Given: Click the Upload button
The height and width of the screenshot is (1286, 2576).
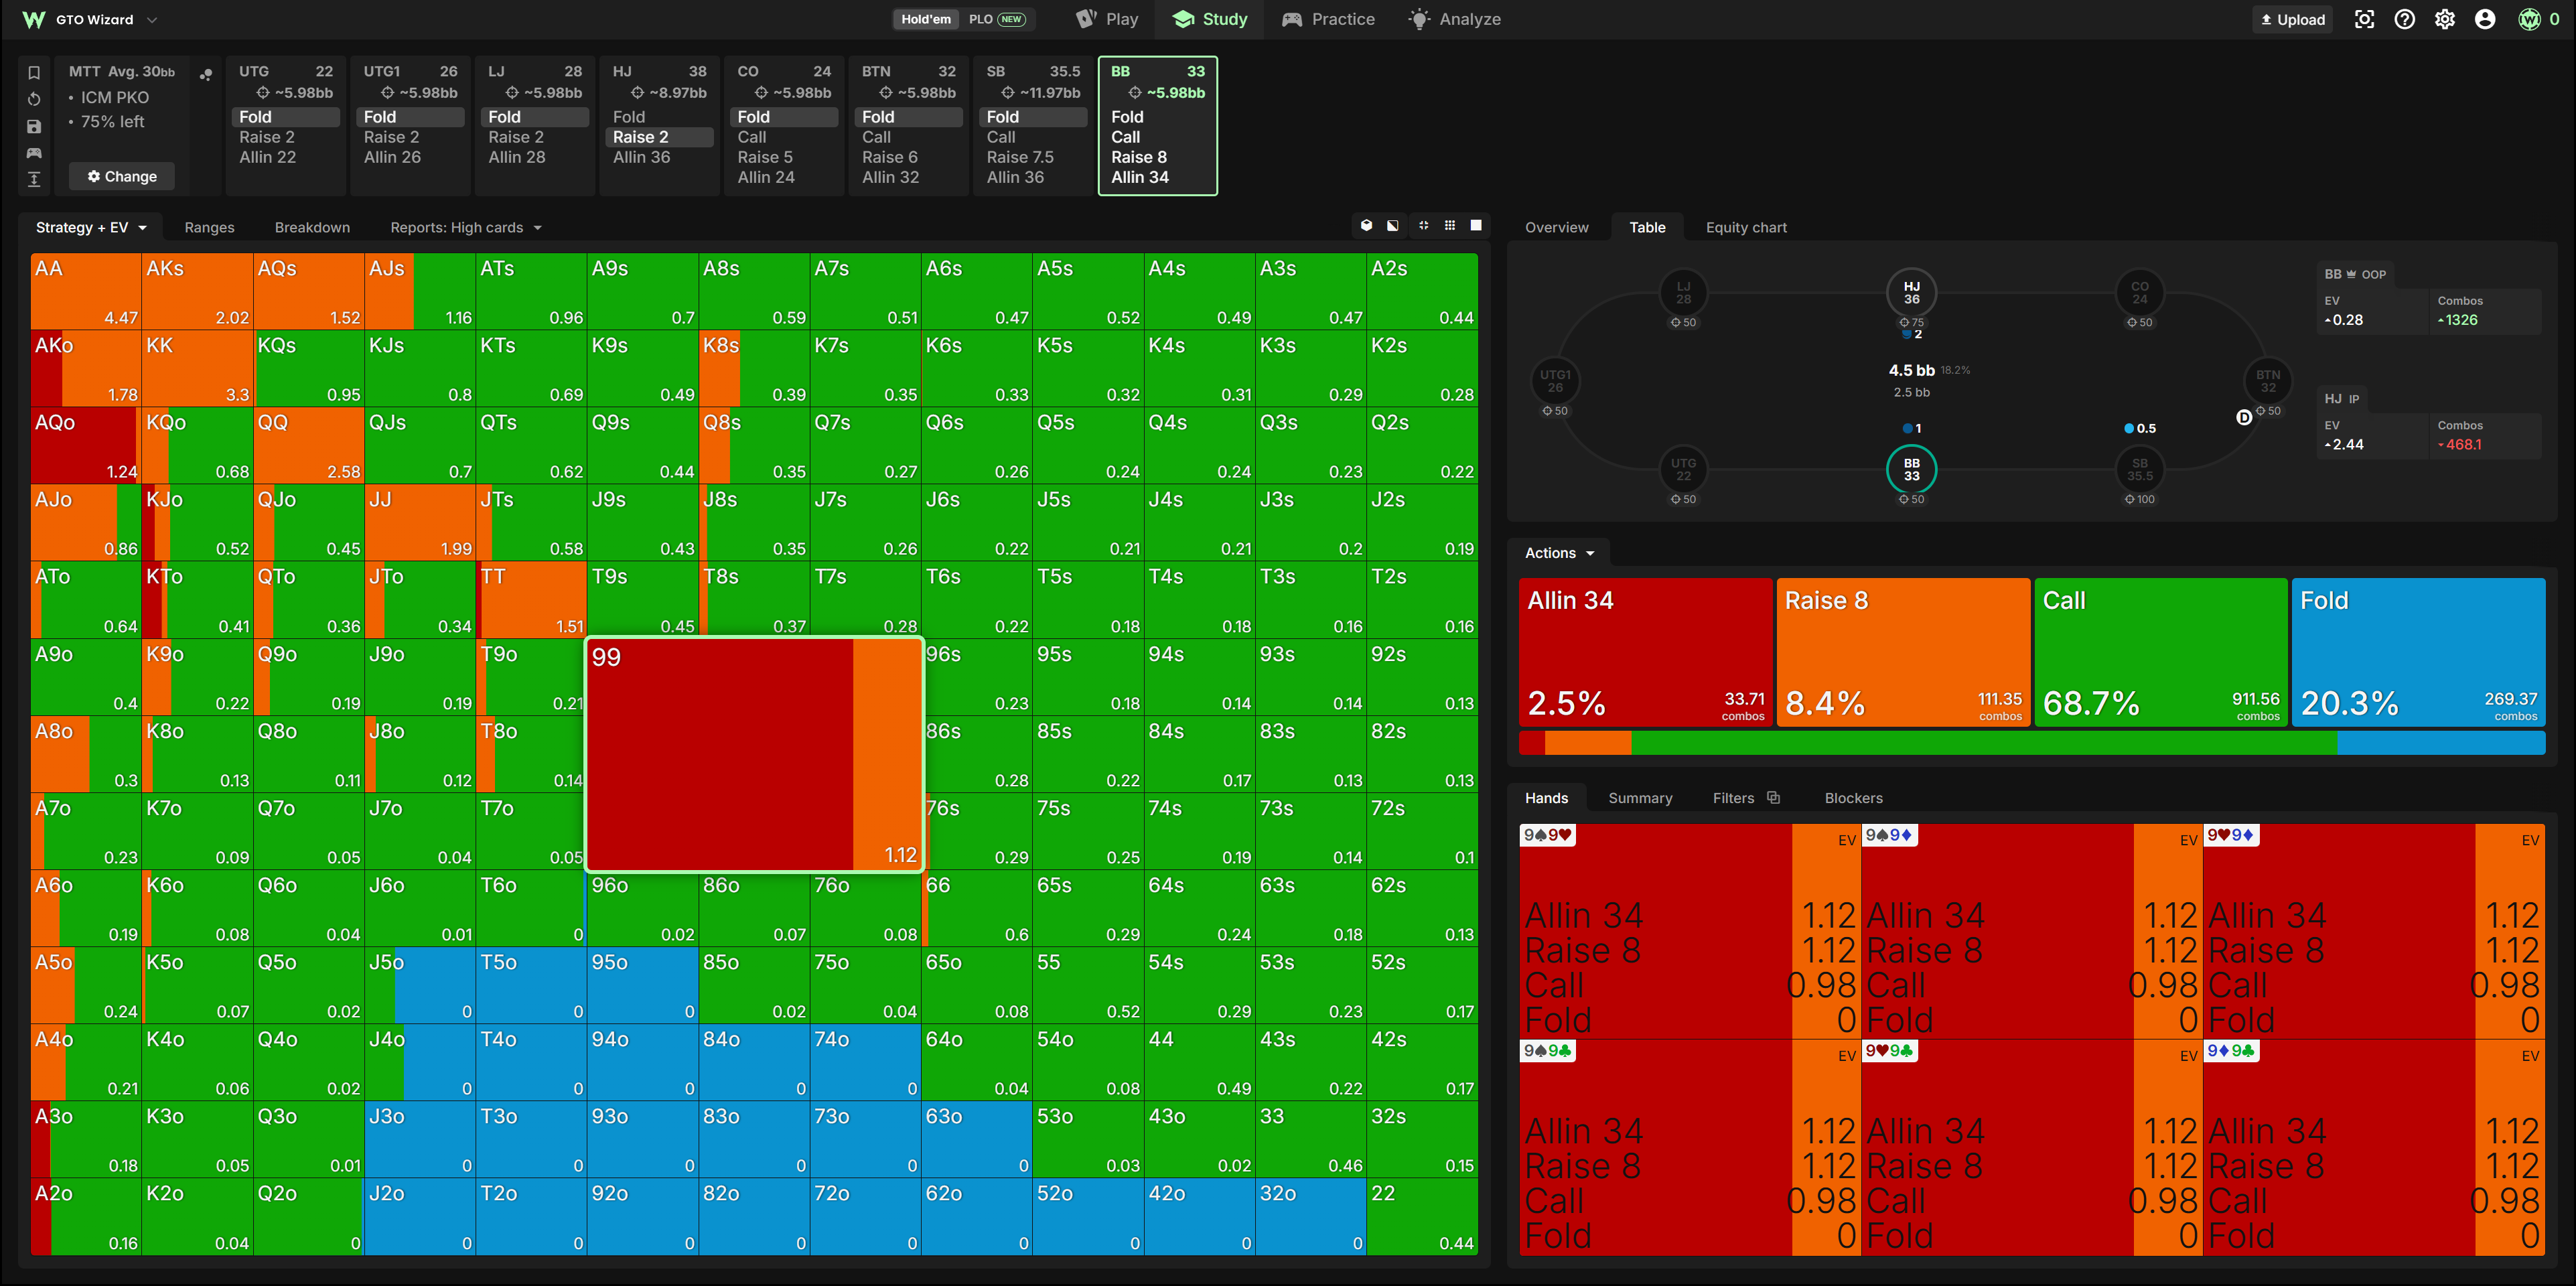Looking at the screenshot, I should [x=2292, y=19].
